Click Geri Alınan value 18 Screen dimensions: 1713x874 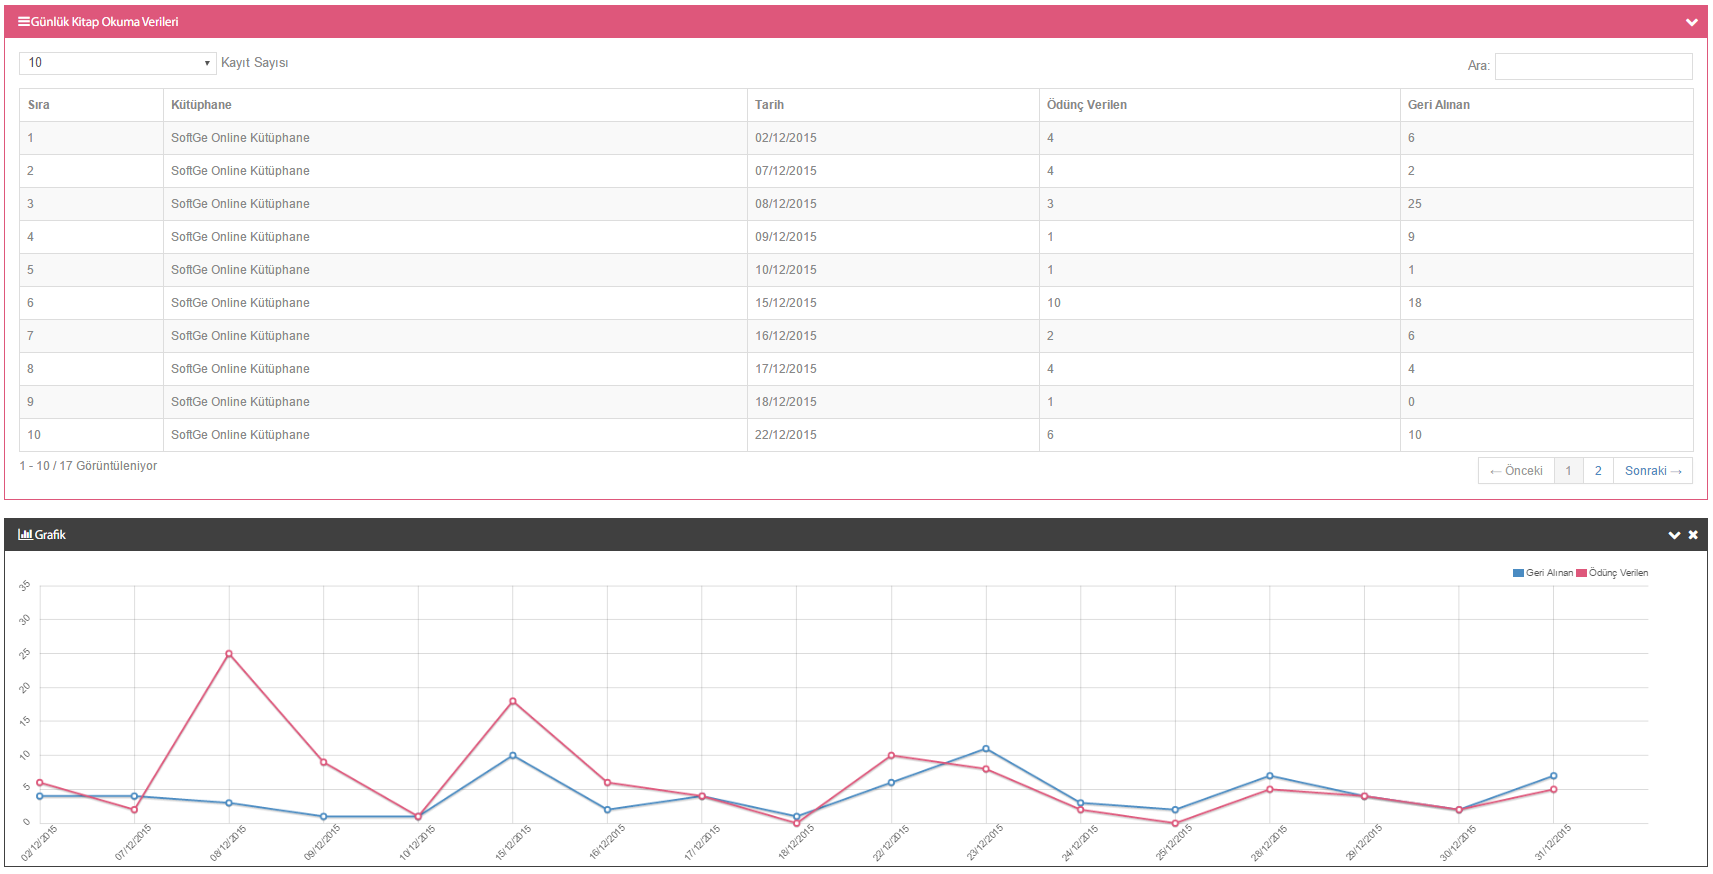tap(1414, 303)
